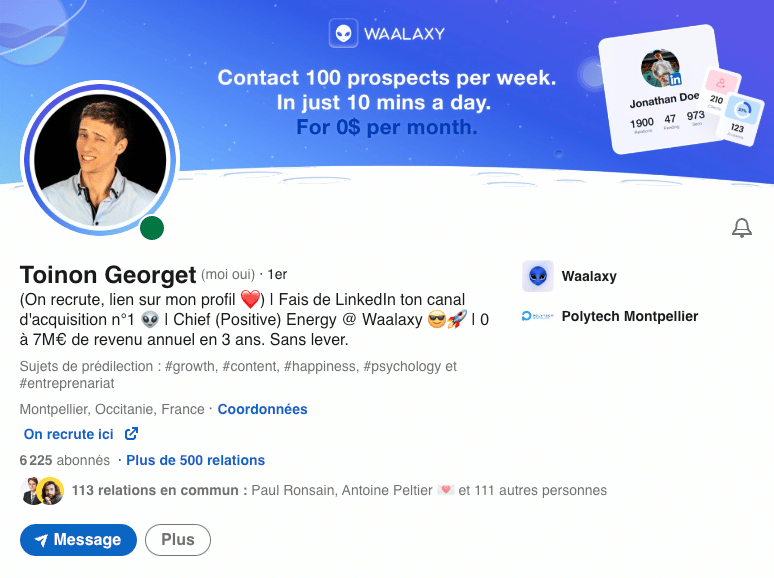Click the mutual connections avatar pair
Viewport: 774px width, 578px height.
click(x=42, y=491)
